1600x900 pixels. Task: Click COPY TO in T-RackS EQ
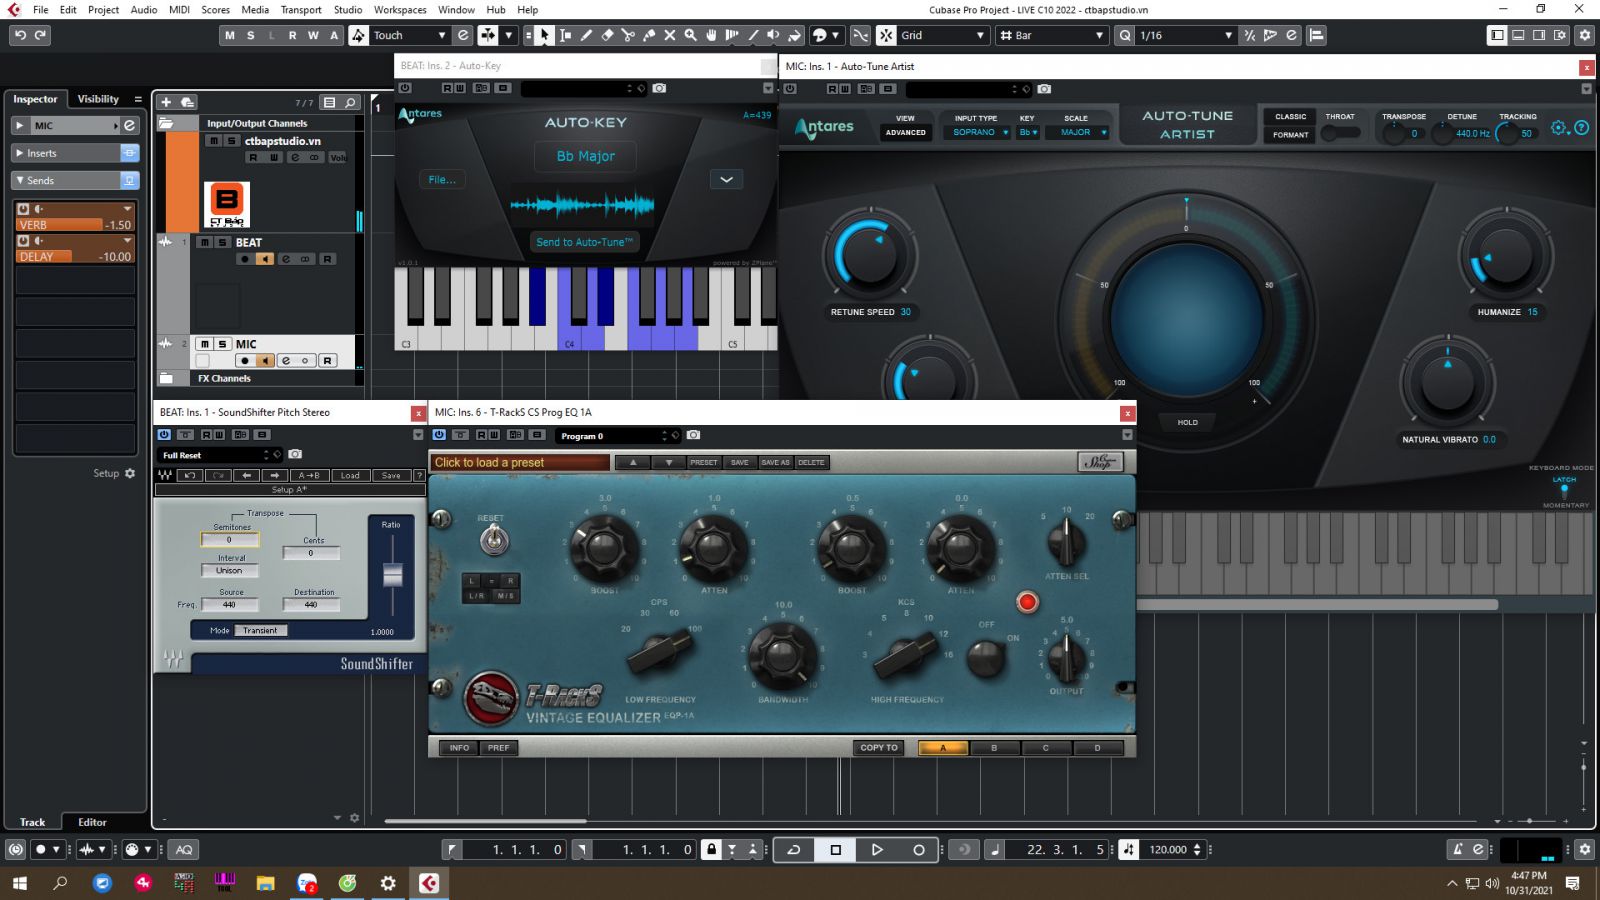tap(879, 747)
